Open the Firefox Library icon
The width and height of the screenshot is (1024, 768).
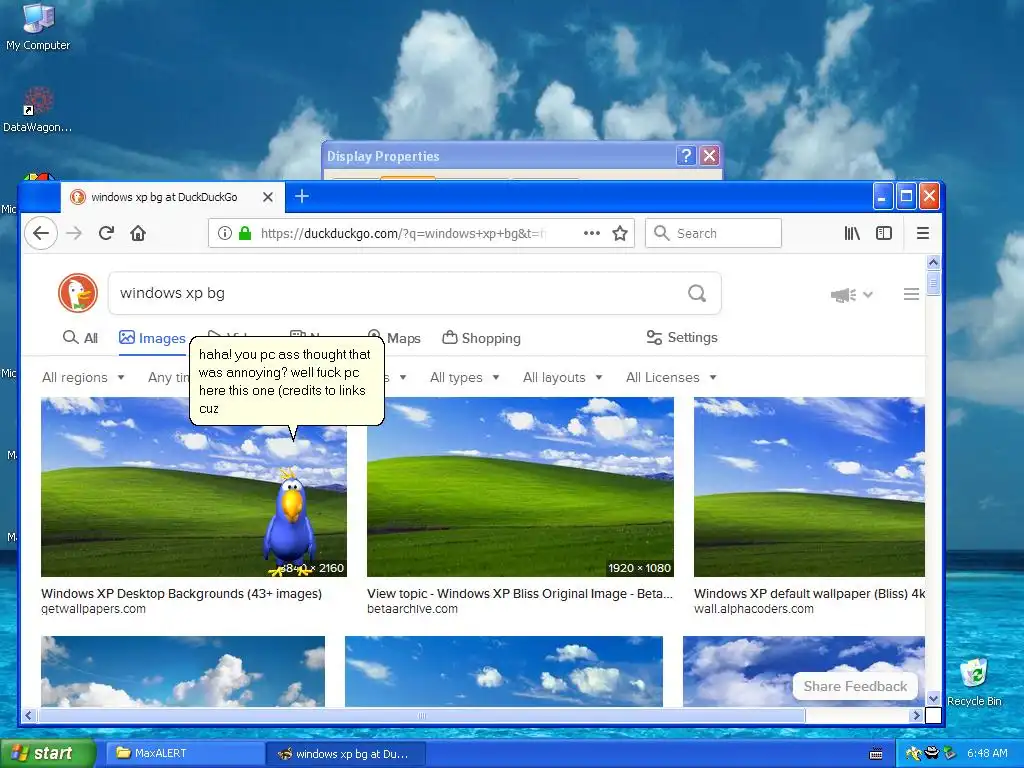(852, 233)
